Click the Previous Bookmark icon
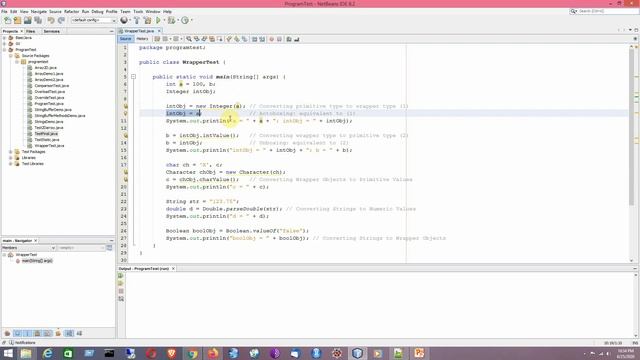The width and height of the screenshot is (640, 360). (229, 39)
